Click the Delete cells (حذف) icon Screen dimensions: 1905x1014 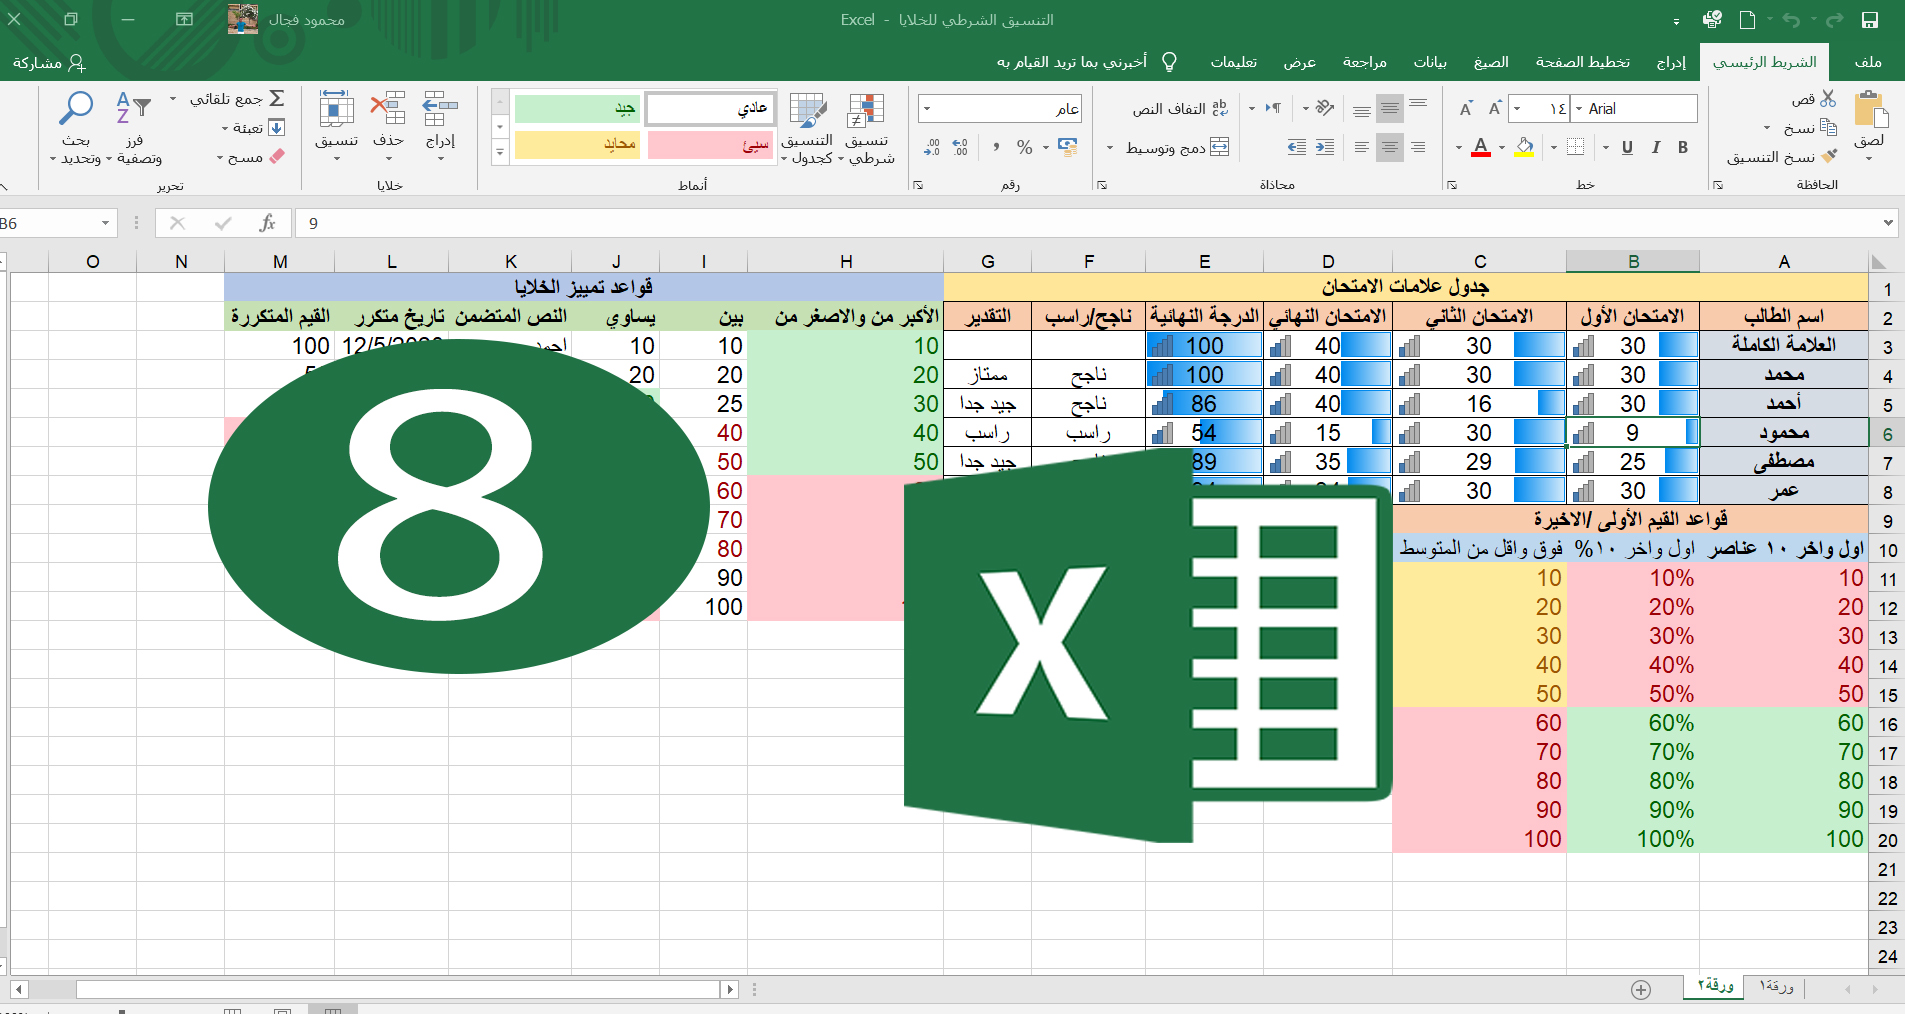388,108
